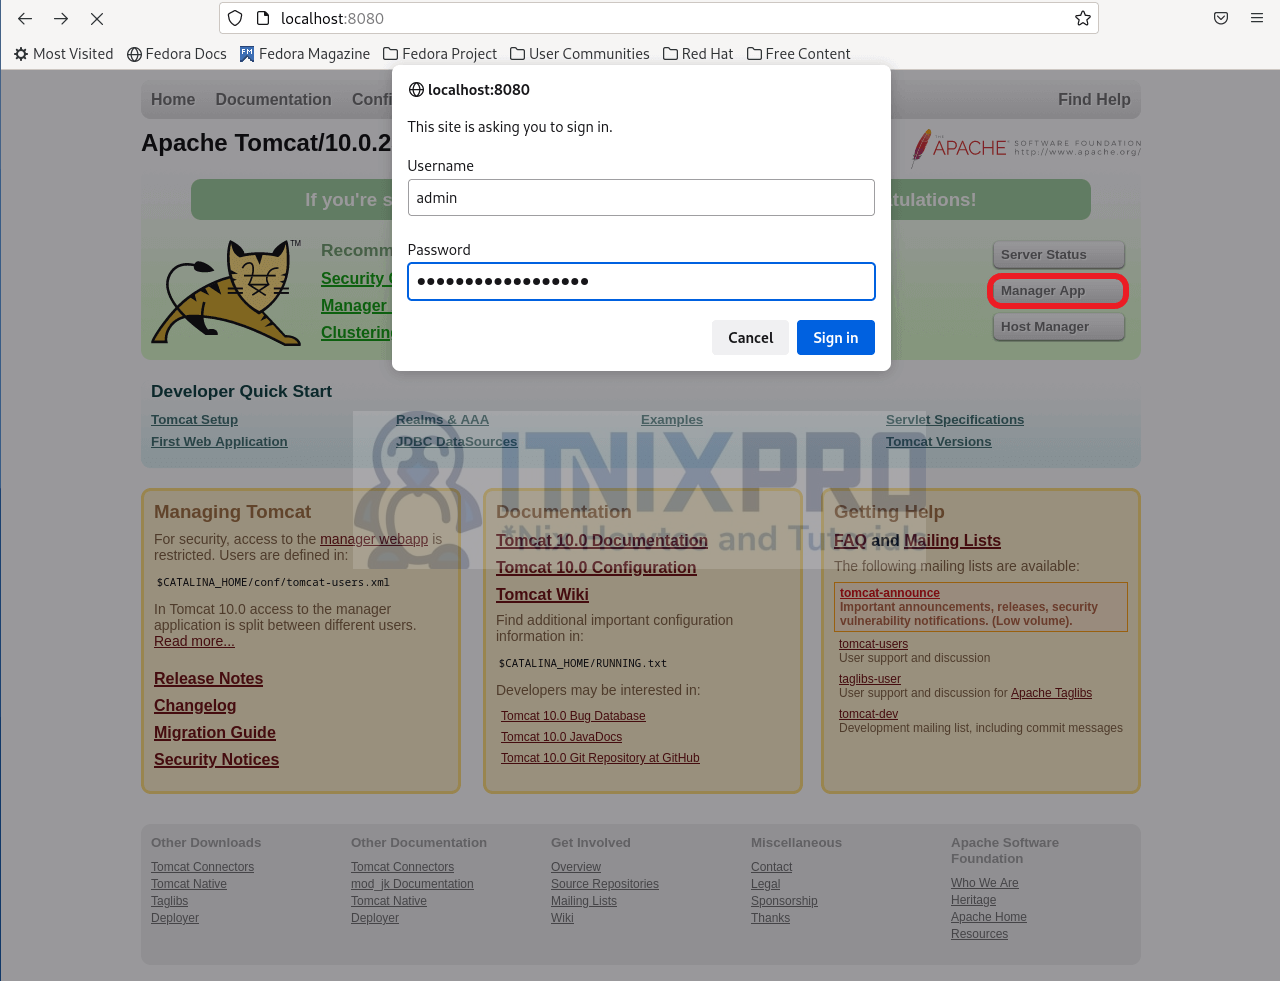Open the Host Manager button
Image resolution: width=1280 pixels, height=981 pixels.
point(1059,327)
